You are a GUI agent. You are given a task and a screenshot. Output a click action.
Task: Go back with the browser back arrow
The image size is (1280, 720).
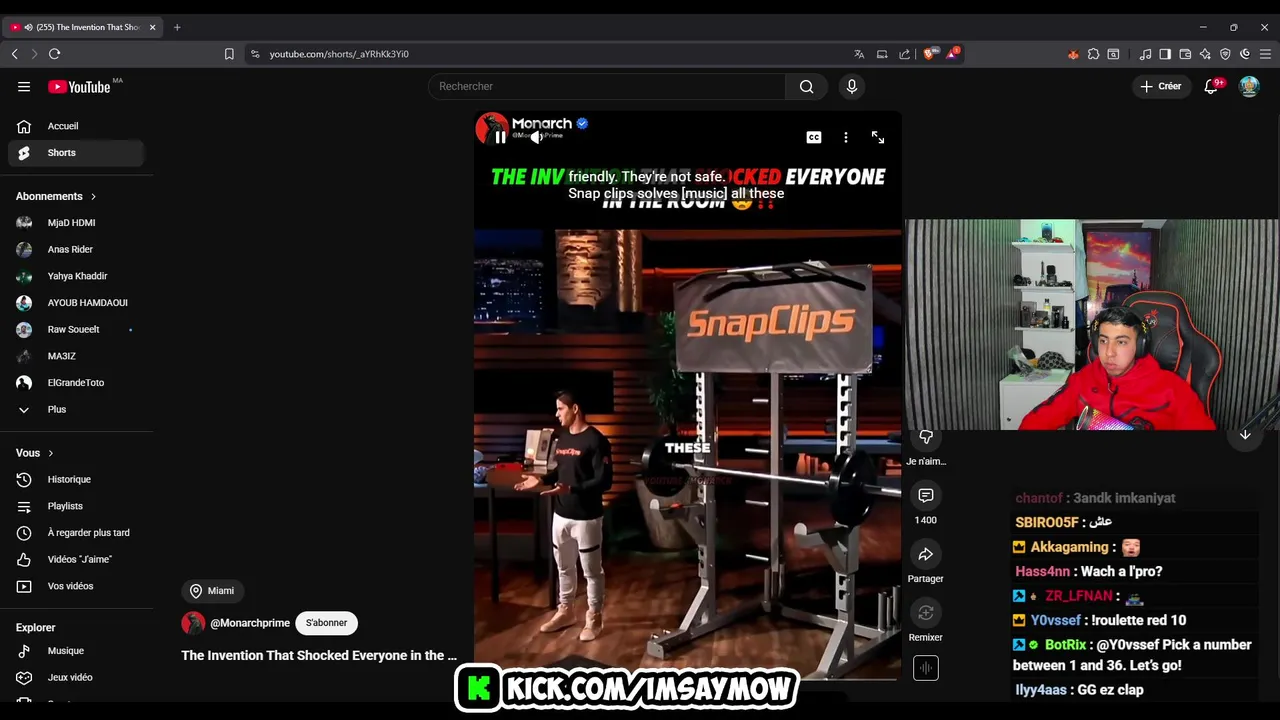point(14,54)
